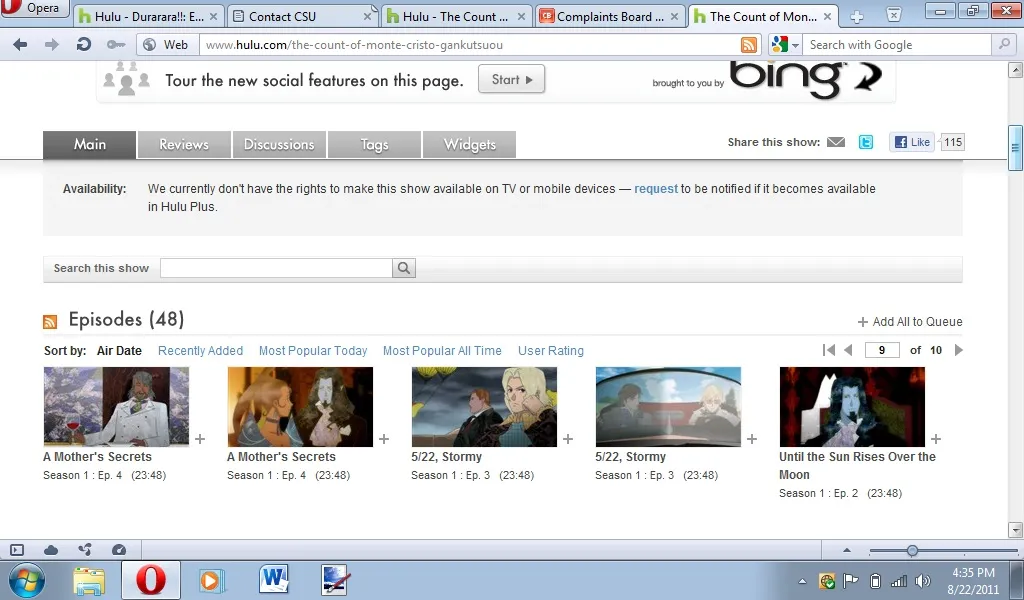Click the request notification link
The width and height of the screenshot is (1024, 600).
point(656,189)
